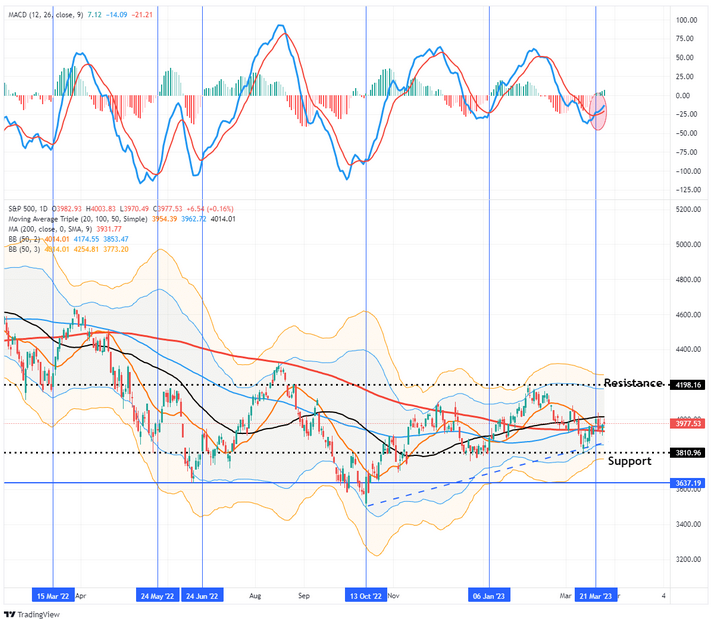This screenshot has height=619, width=711.
Task: Click the Nov label on time axis
Action: (394, 595)
